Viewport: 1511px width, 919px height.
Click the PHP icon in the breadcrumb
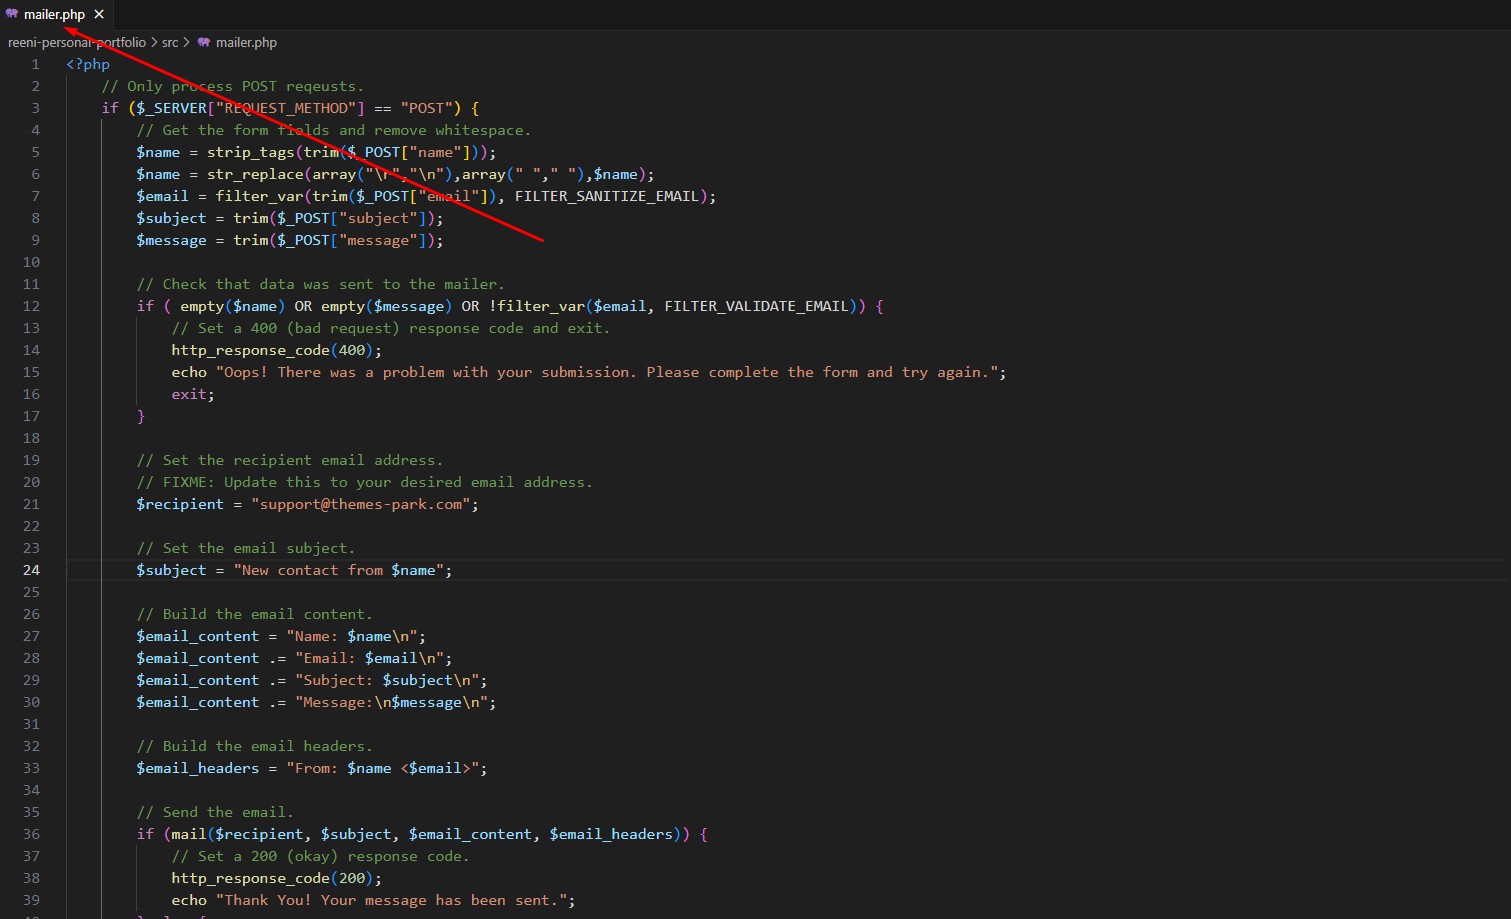tap(204, 42)
